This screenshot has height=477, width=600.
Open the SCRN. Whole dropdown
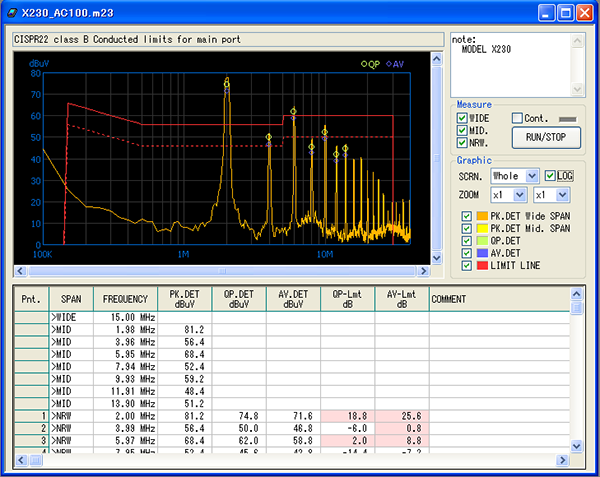click(x=531, y=175)
